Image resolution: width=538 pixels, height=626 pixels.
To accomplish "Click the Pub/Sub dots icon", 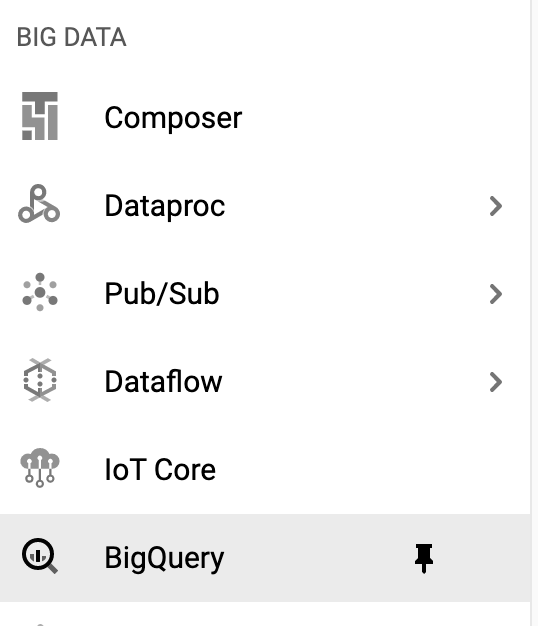I will [x=40, y=292].
